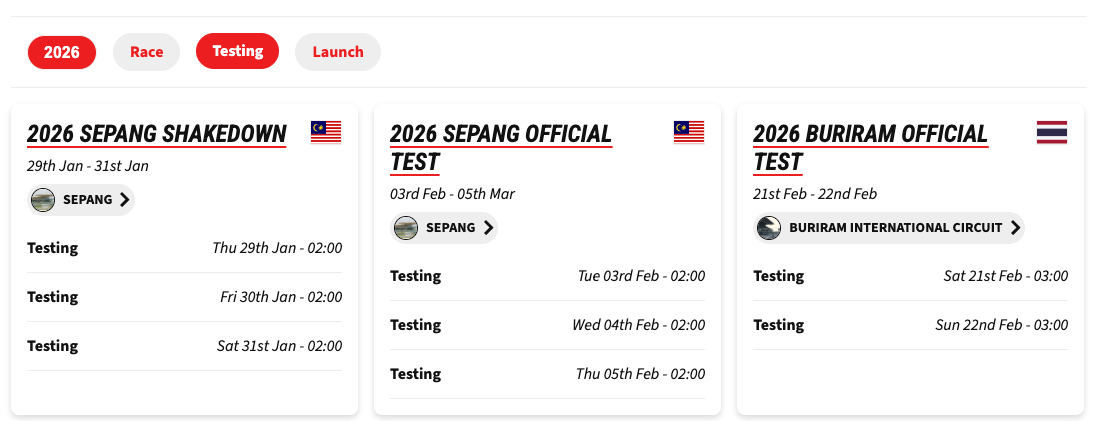Open the 2026 Buriram Official Test link
This screenshot has width=1098, height=421.
point(870,147)
